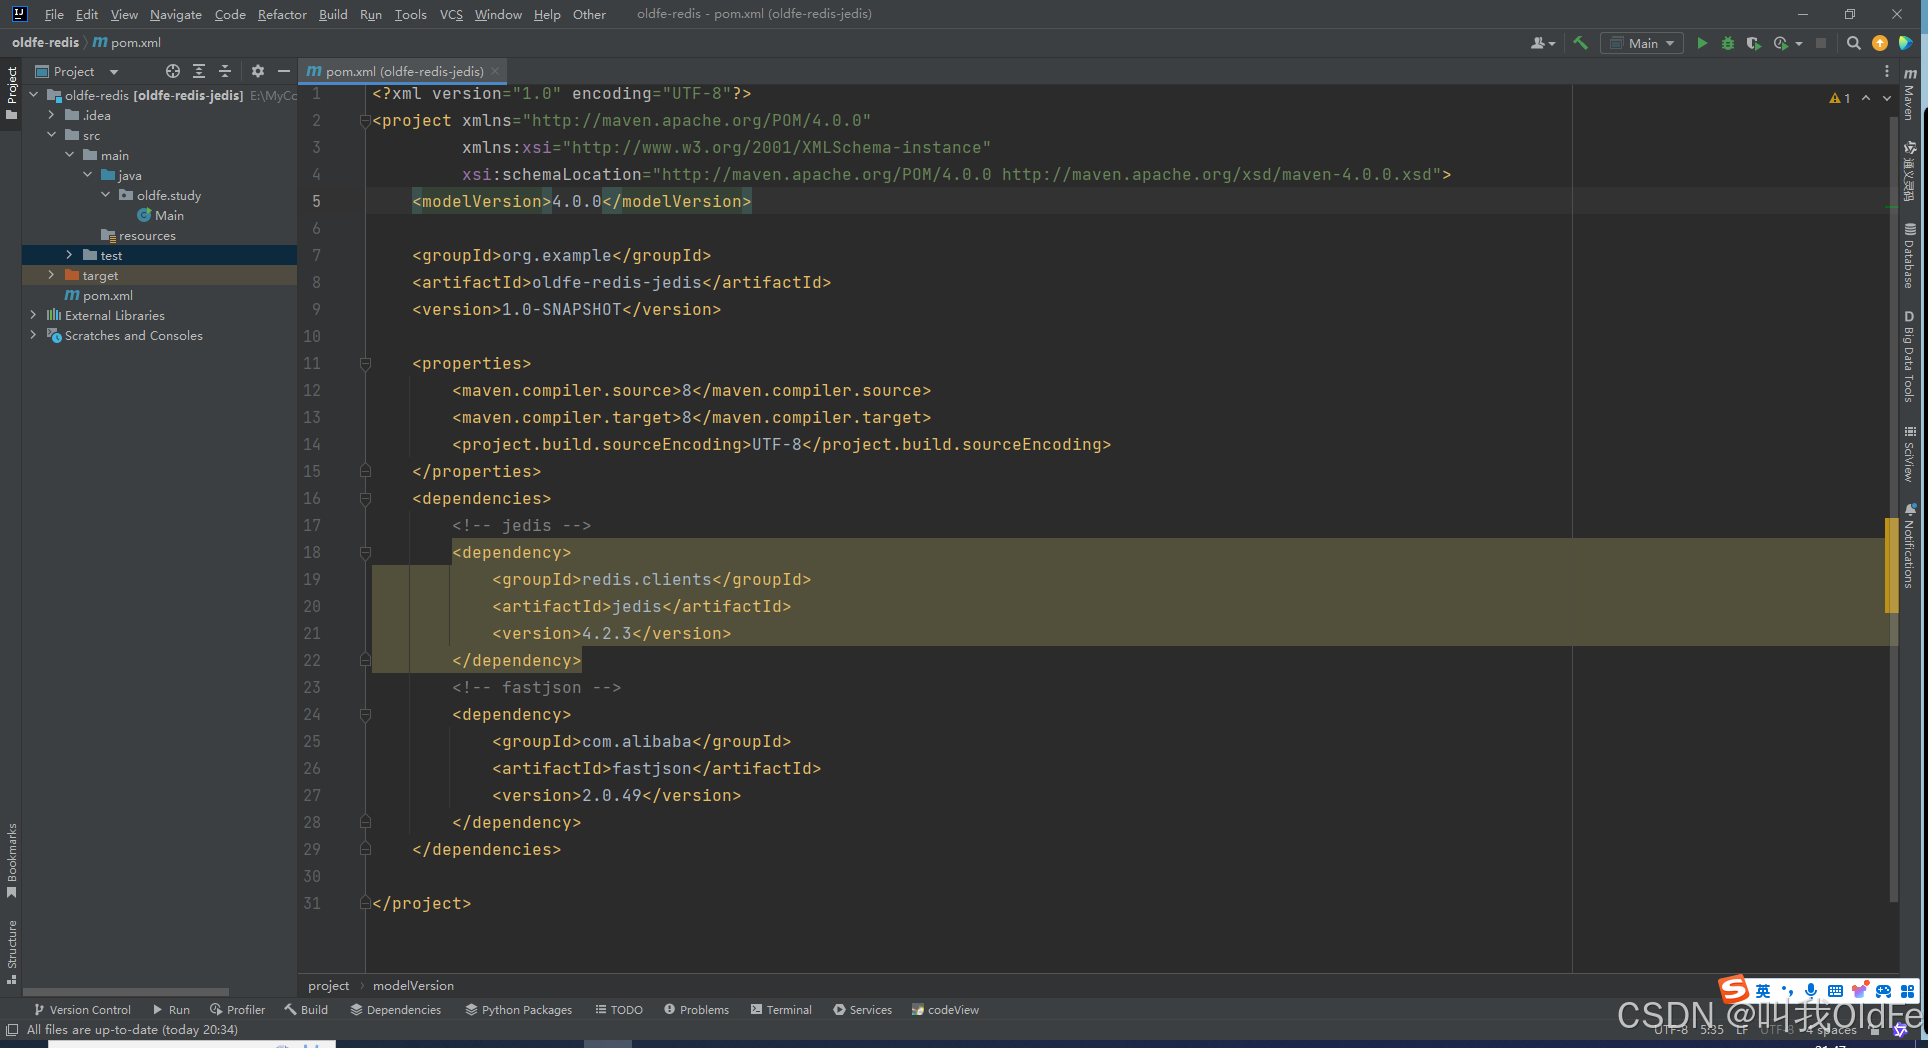The height and width of the screenshot is (1048, 1928).
Task: Open the Services tool window
Action: pyautogui.click(x=862, y=1010)
